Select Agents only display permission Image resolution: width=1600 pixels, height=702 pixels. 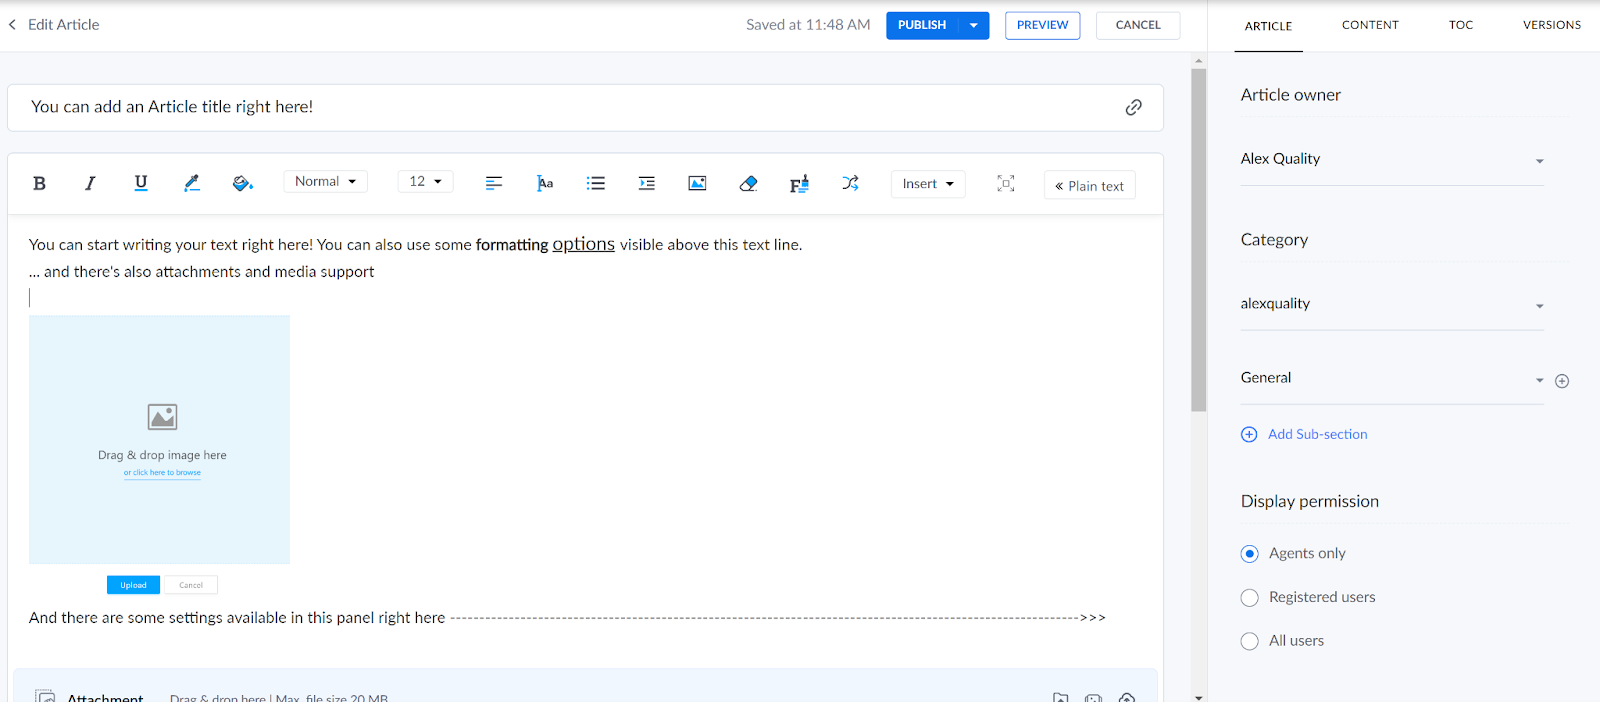[1250, 554]
